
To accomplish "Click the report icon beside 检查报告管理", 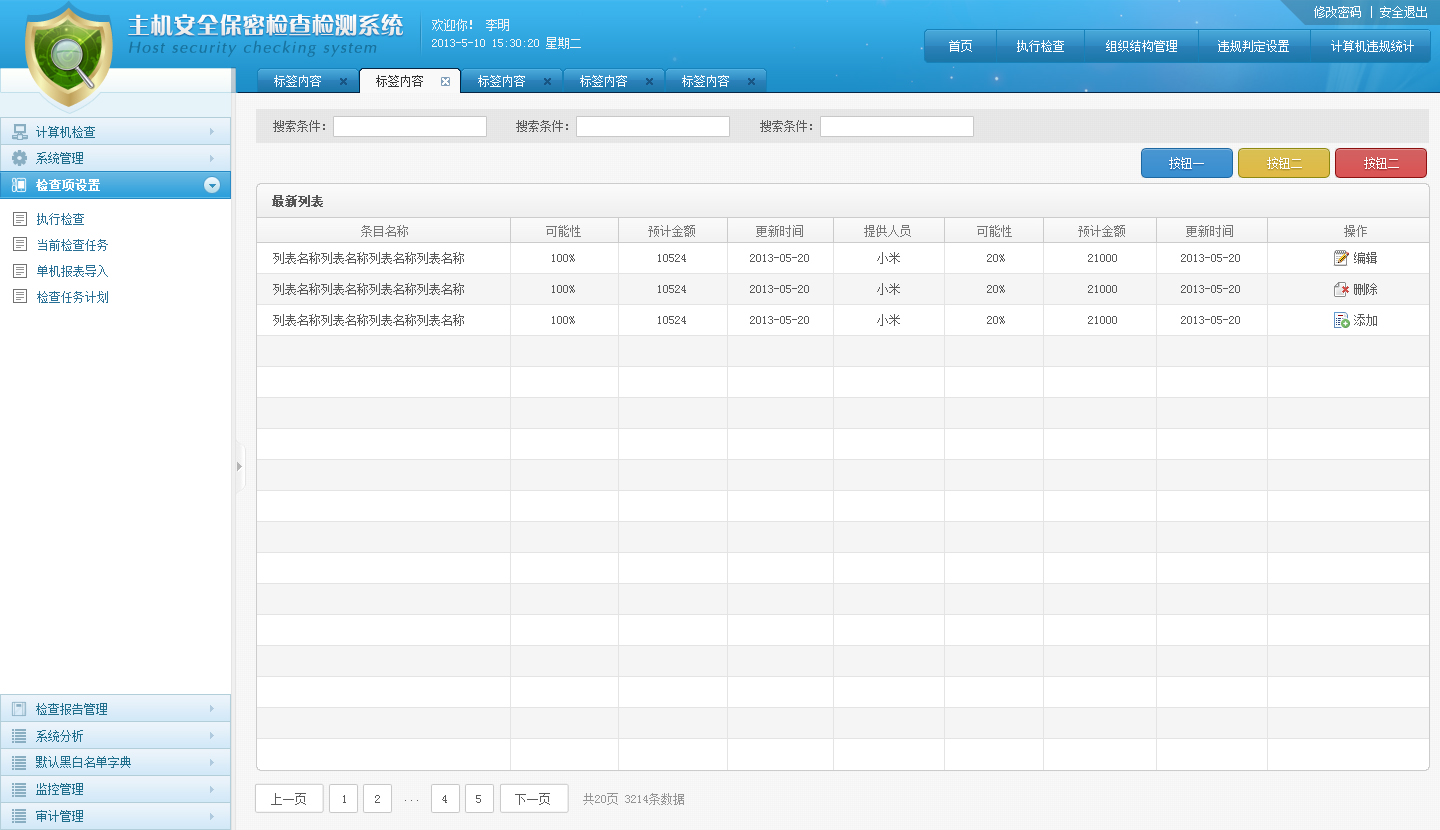I will pyautogui.click(x=19, y=709).
